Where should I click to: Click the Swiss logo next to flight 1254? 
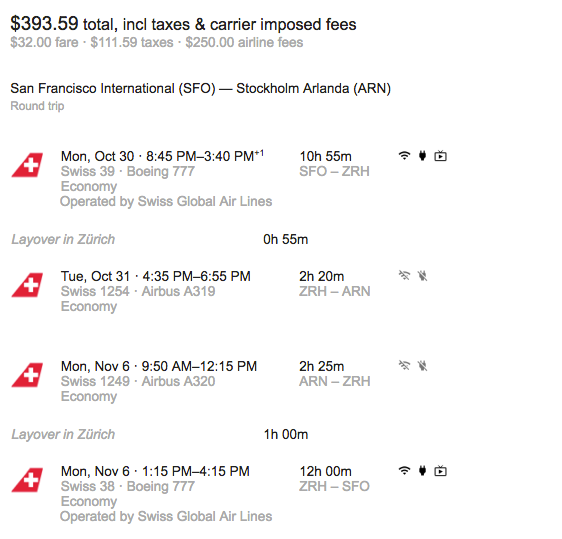[27, 285]
